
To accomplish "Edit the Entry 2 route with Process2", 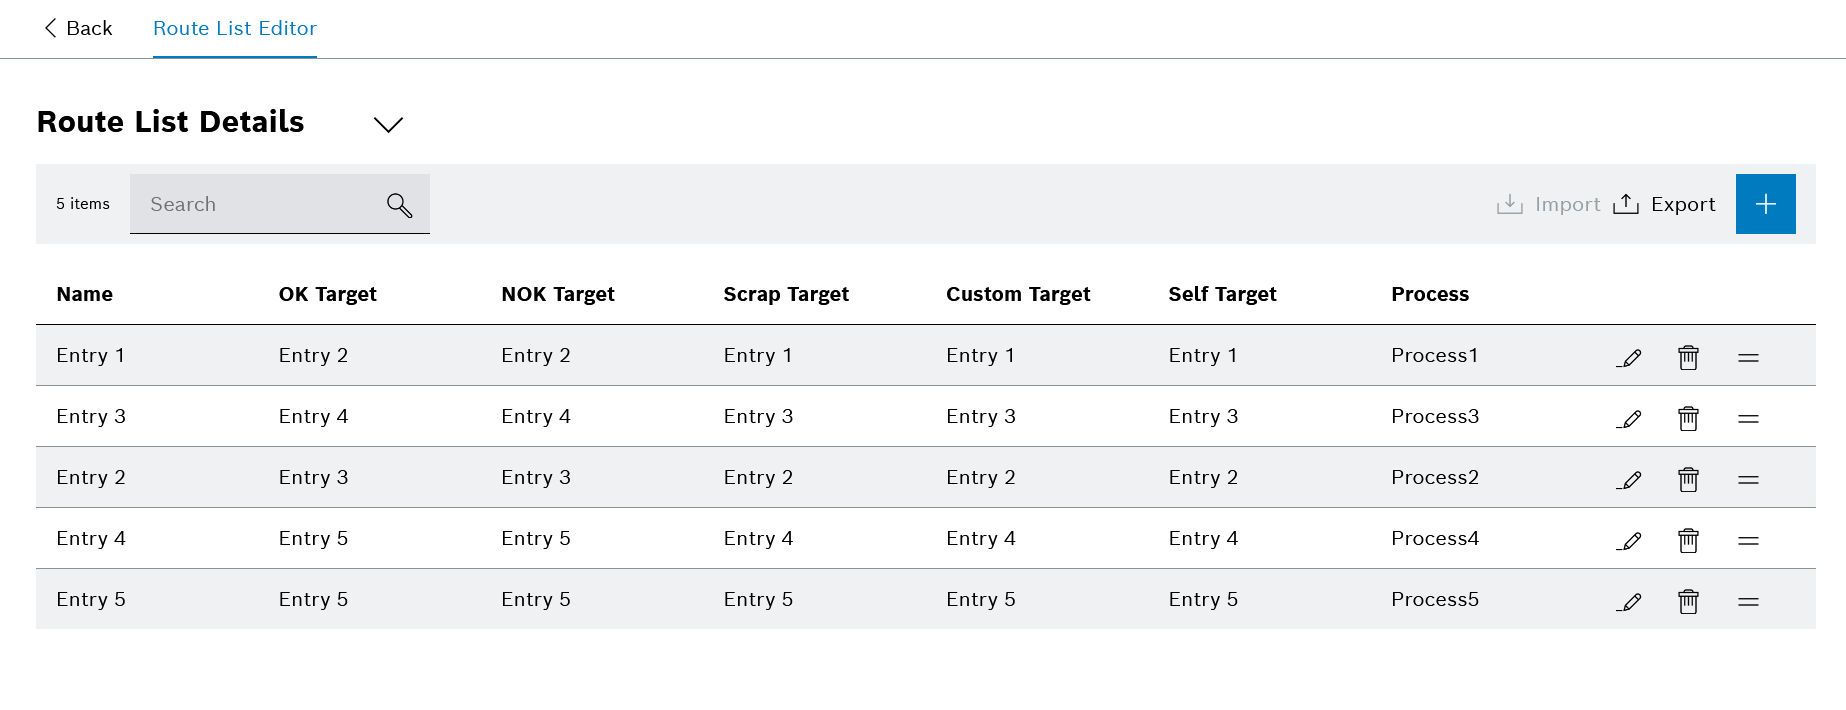I will click(1629, 478).
